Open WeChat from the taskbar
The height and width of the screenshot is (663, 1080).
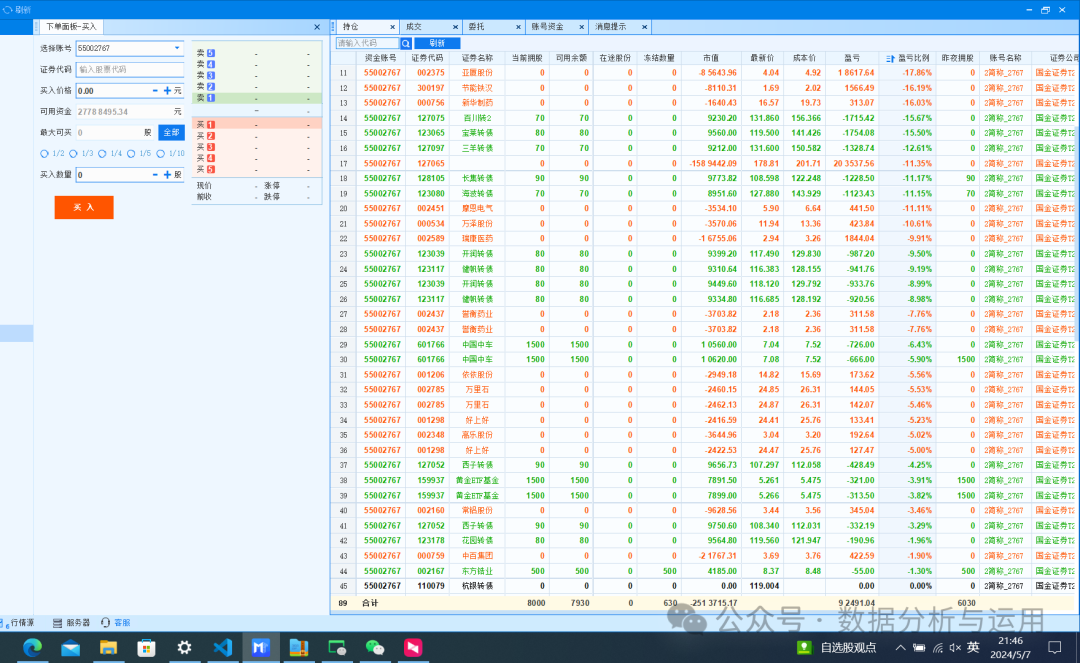tap(375, 647)
